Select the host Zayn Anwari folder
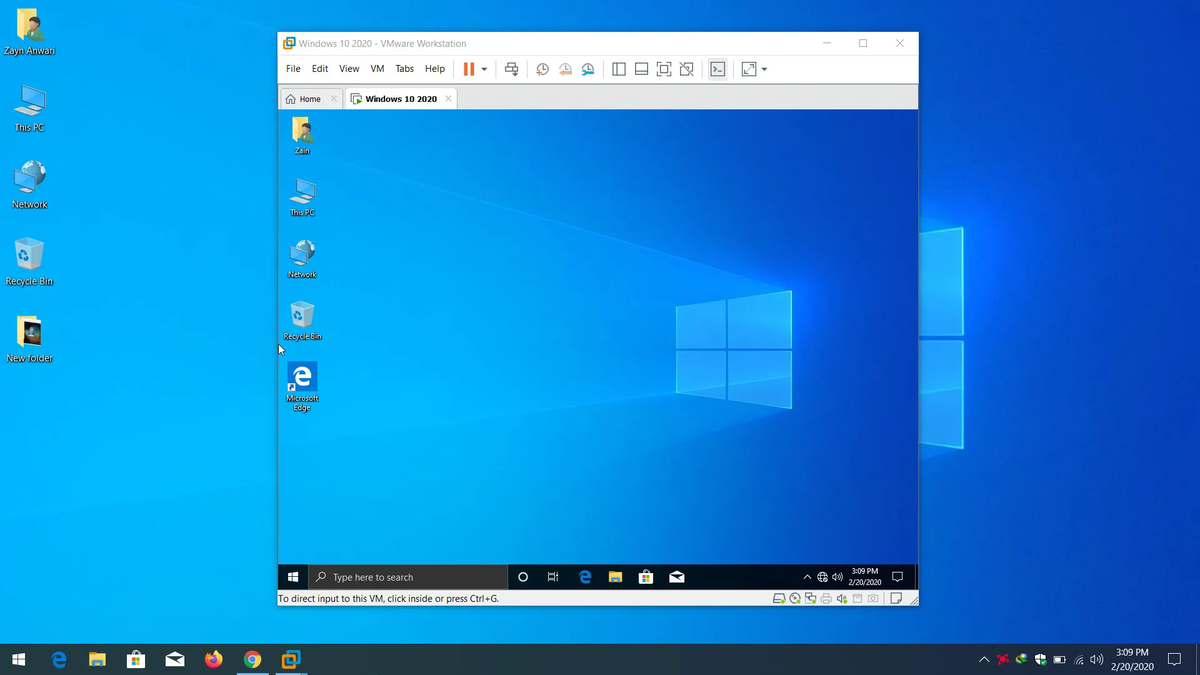Image resolution: width=1200 pixels, height=675 pixels. coord(29,31)
